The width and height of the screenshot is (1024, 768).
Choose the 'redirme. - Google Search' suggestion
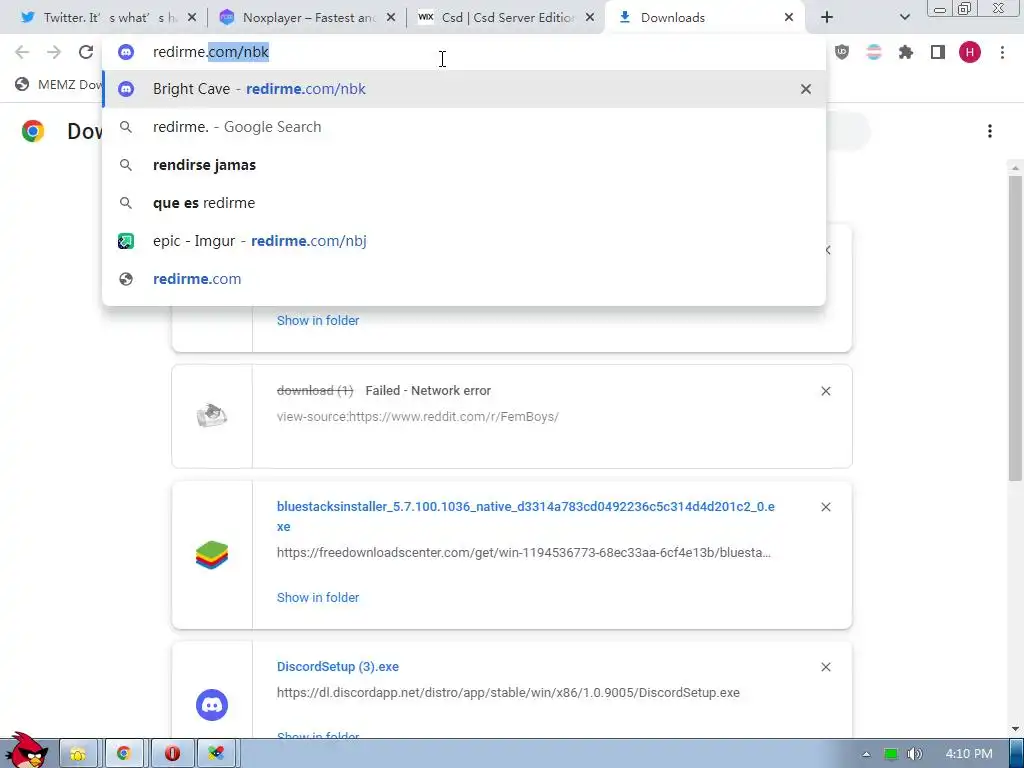[x=464, y=127]
